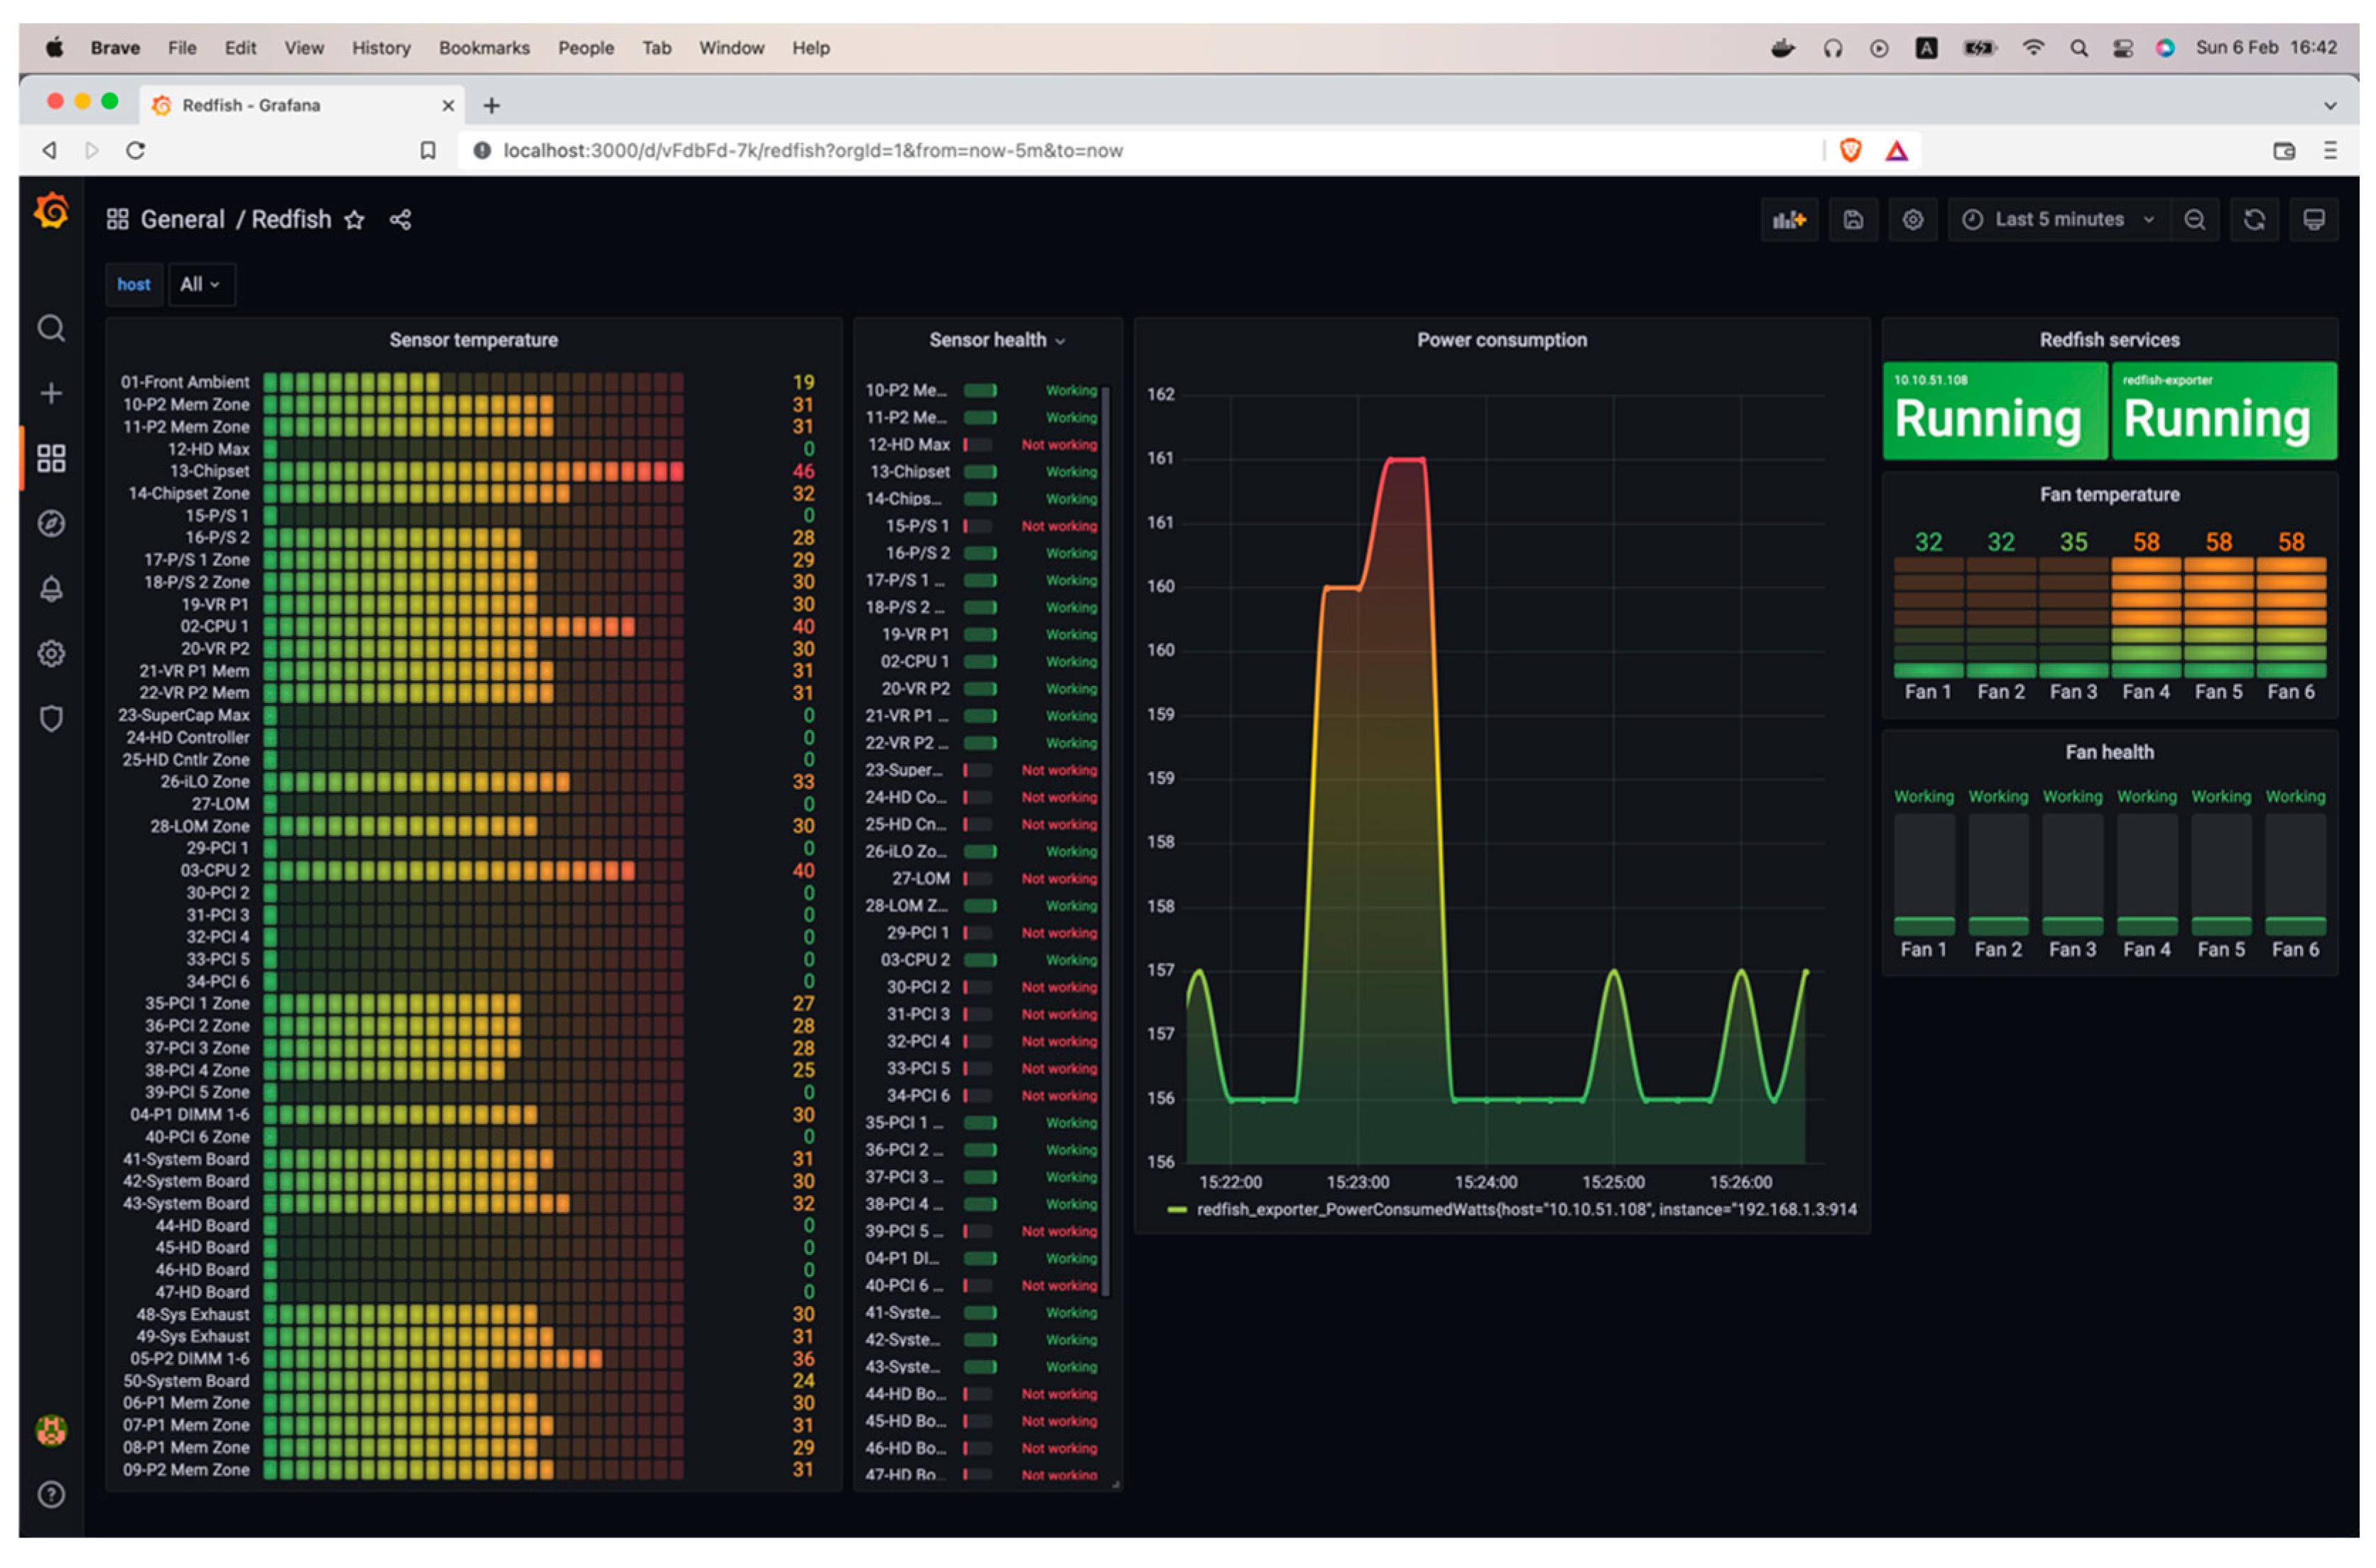Open the Search magnifier in the sidebar
Viewport: 2376px width, 1568px height.
click(x=51, y=329)
